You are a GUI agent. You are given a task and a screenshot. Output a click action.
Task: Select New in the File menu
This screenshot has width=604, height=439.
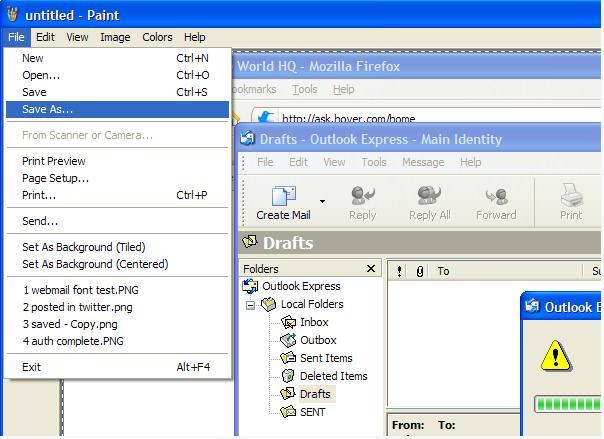pyautogui.click(x=117, y=58)
